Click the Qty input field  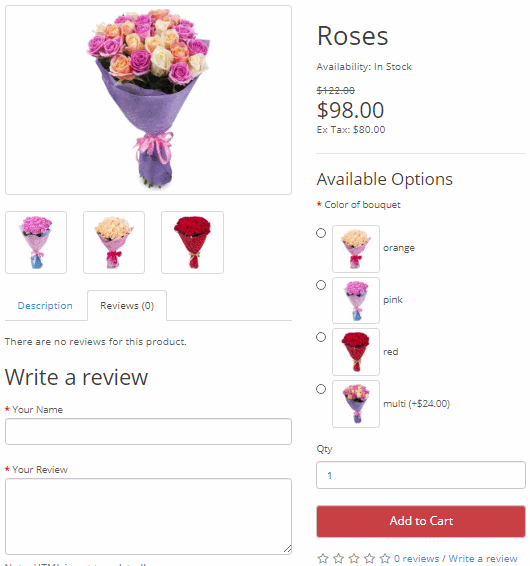421,475
